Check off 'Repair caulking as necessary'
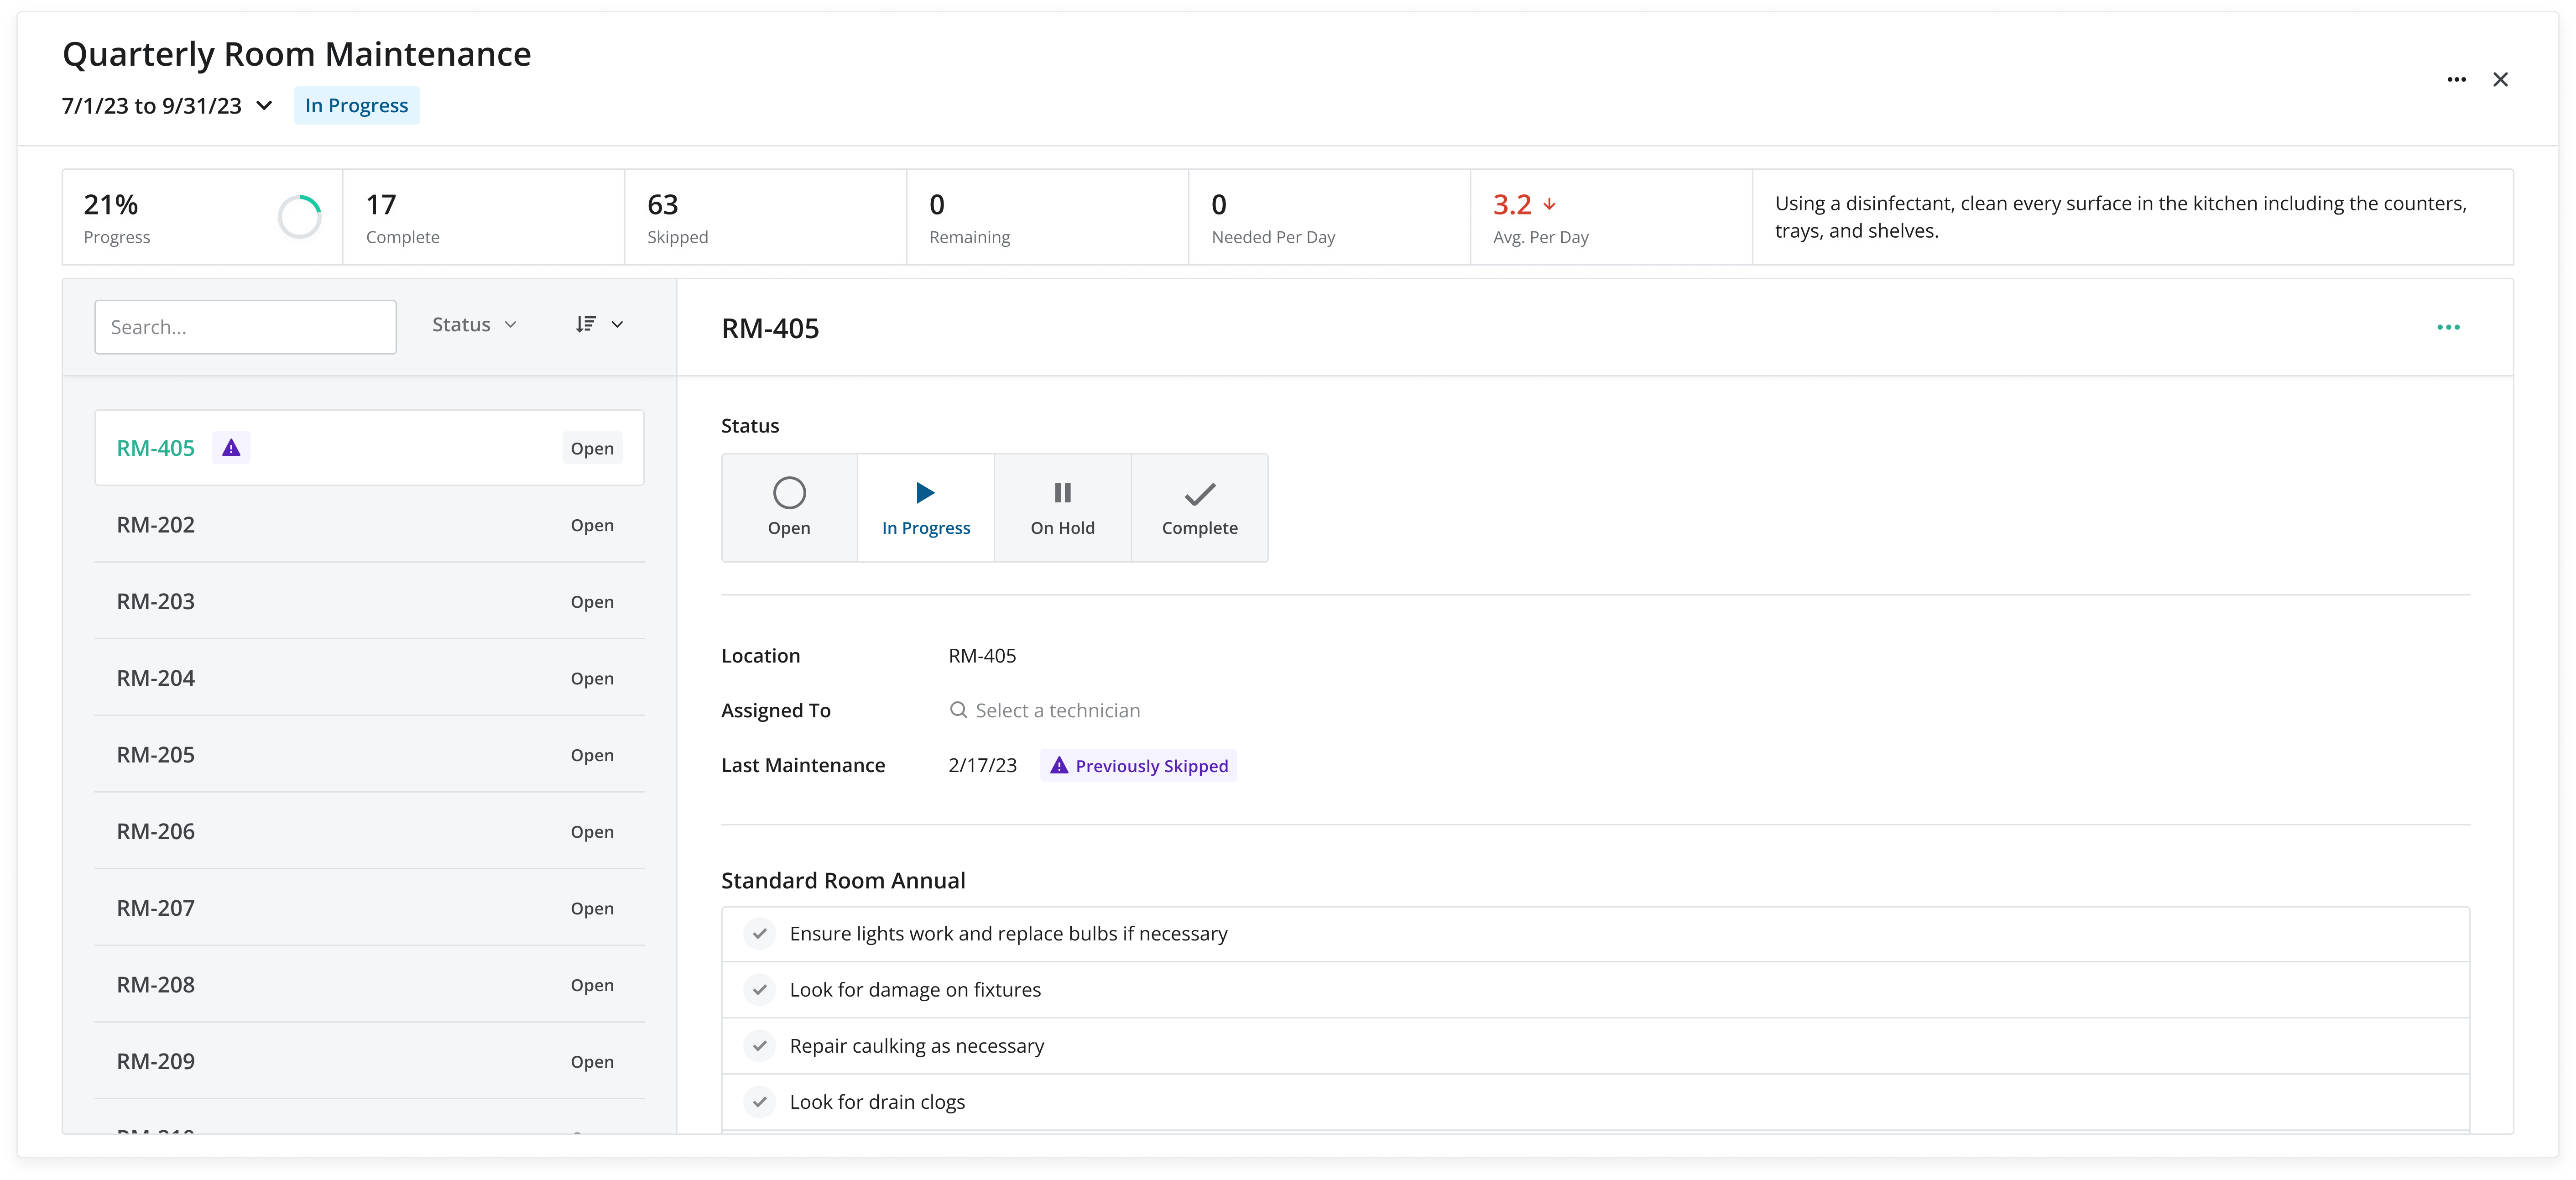This screenshot has height=1180, width=2576. click(x=760, y=1046)
